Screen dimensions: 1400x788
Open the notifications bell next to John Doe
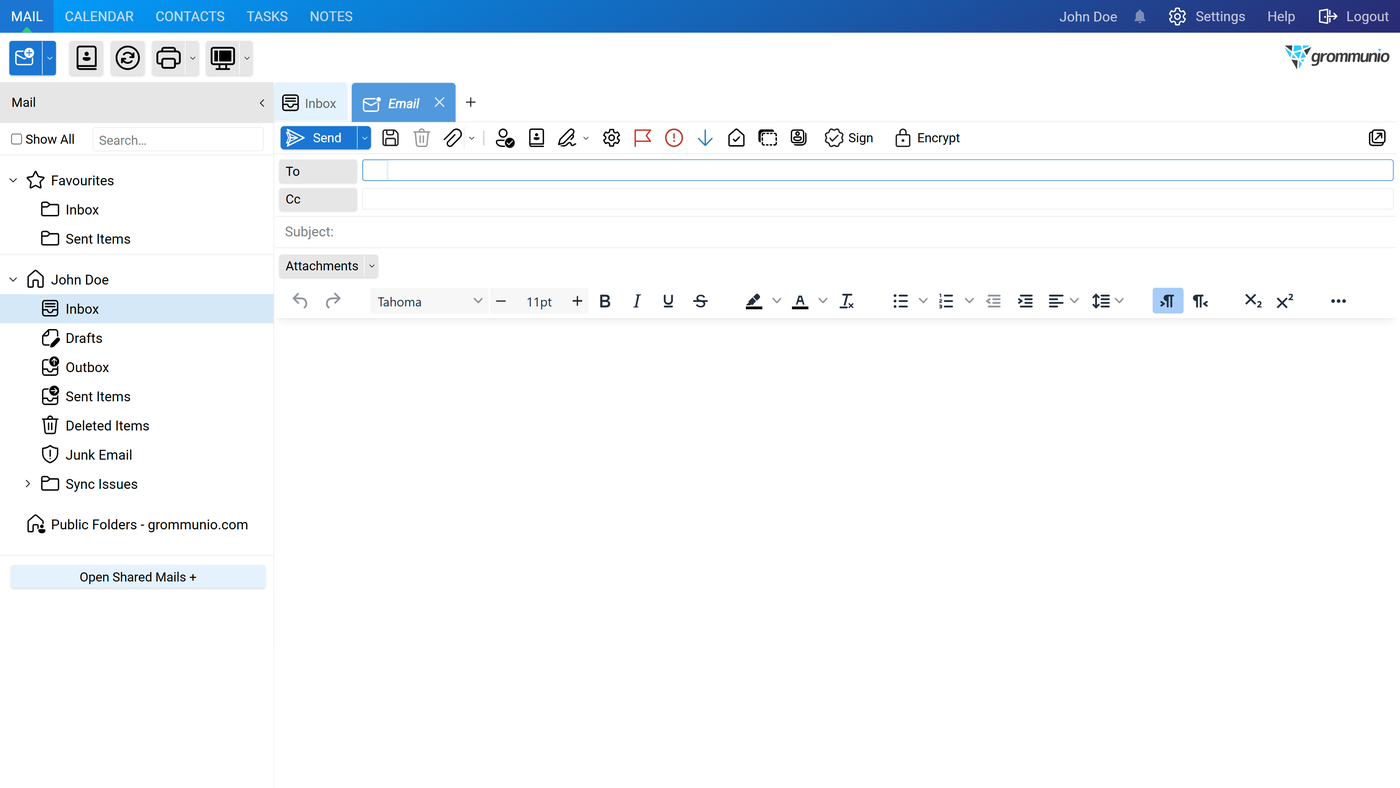click(x=1140, y=17)
